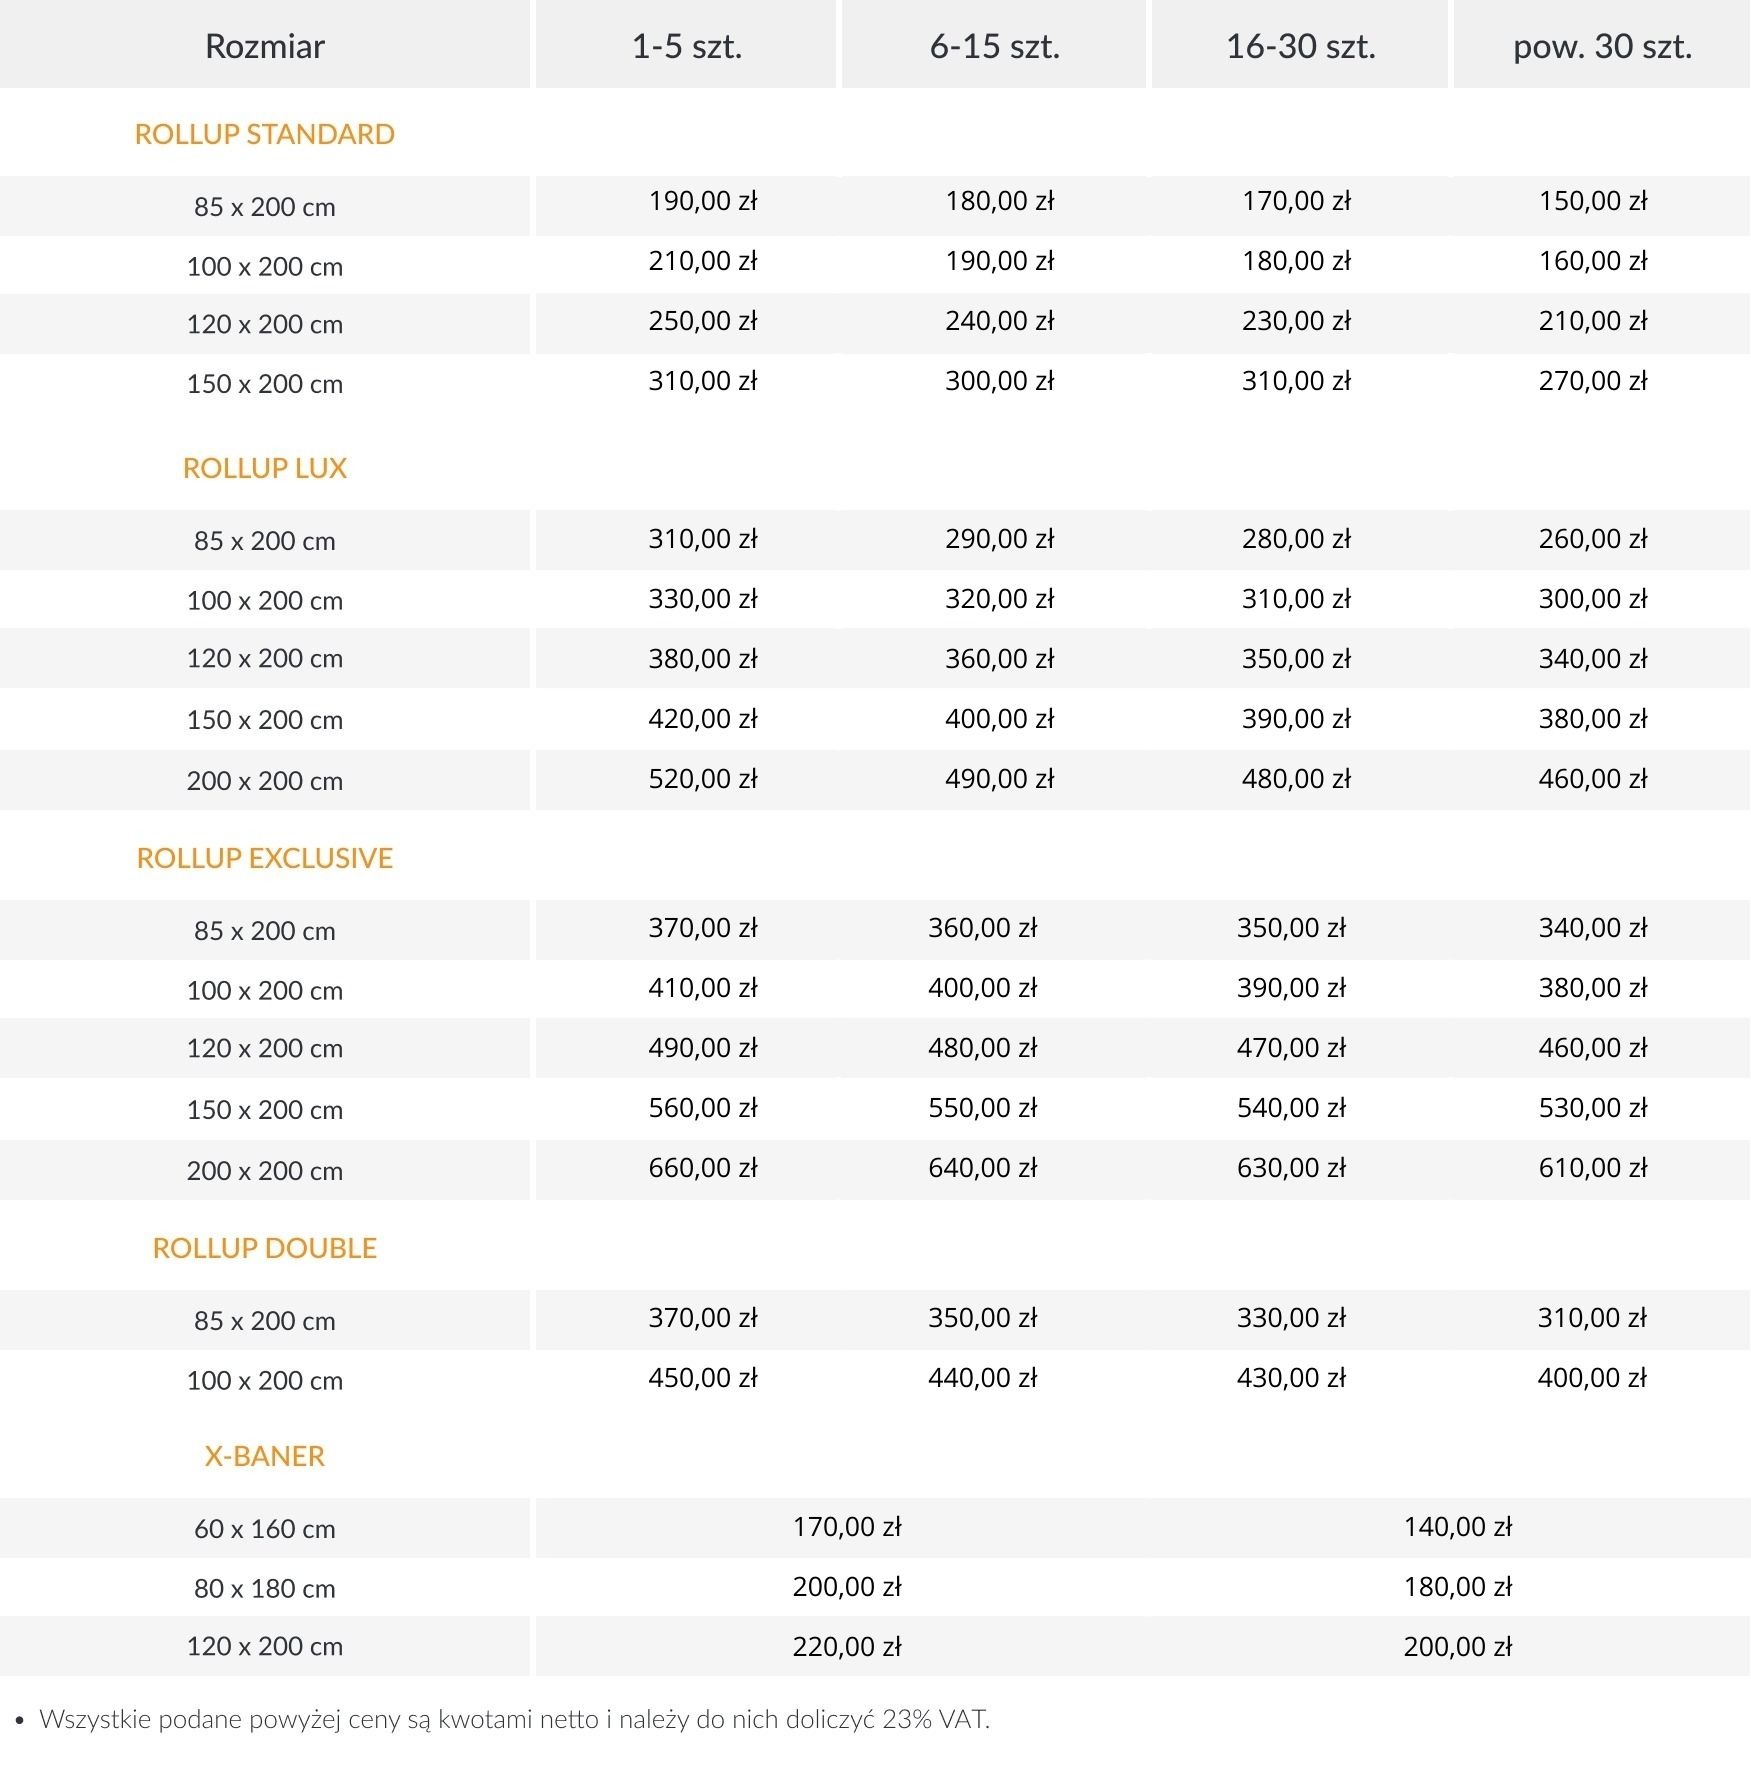This screenshot has height=1786, width=1751.
Task: Click the X-BANER section heading
Action: click(x=264, y=1456)
